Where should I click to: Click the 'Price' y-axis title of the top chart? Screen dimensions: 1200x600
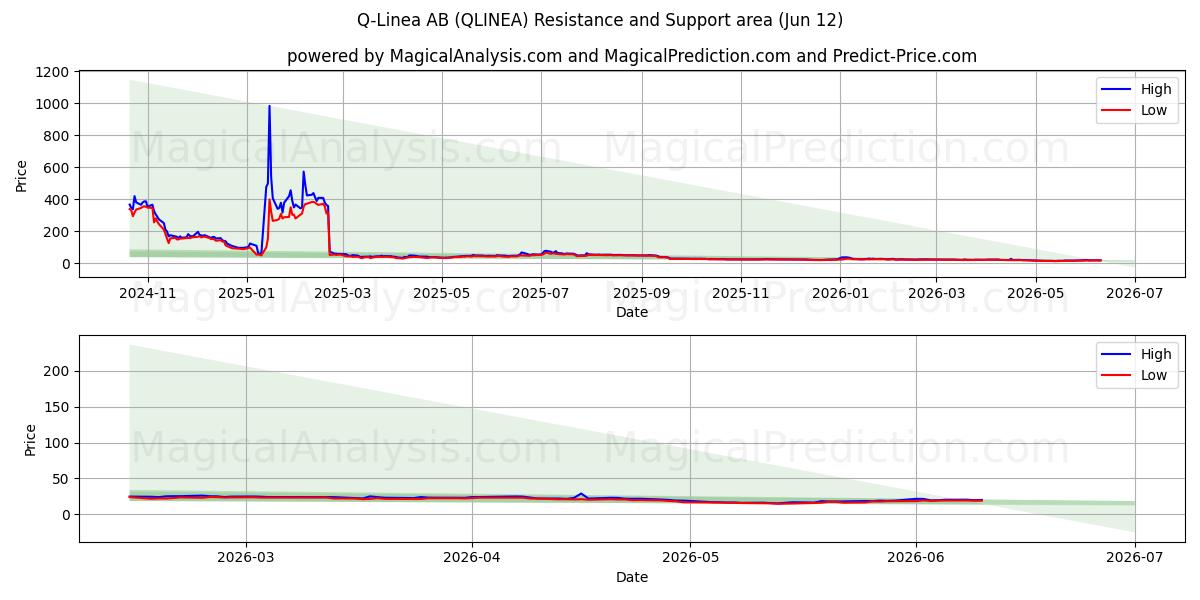(22, 175)
